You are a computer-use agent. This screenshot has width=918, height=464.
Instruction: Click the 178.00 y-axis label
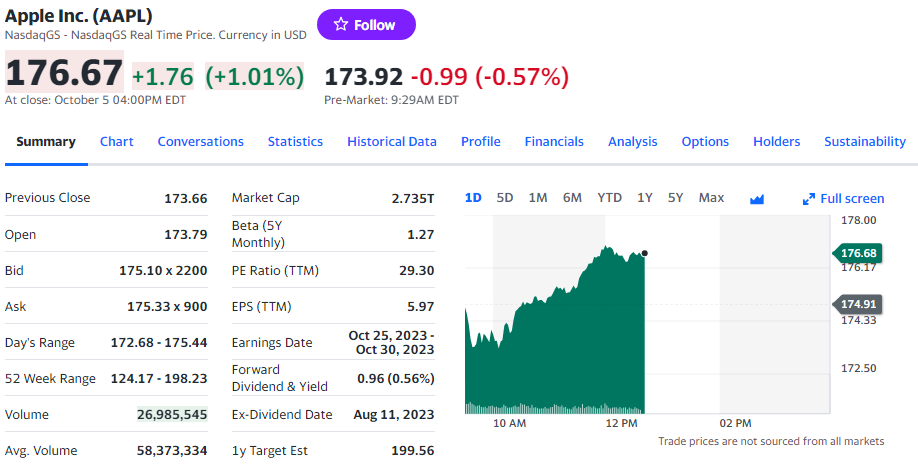(x=858, y=221)
